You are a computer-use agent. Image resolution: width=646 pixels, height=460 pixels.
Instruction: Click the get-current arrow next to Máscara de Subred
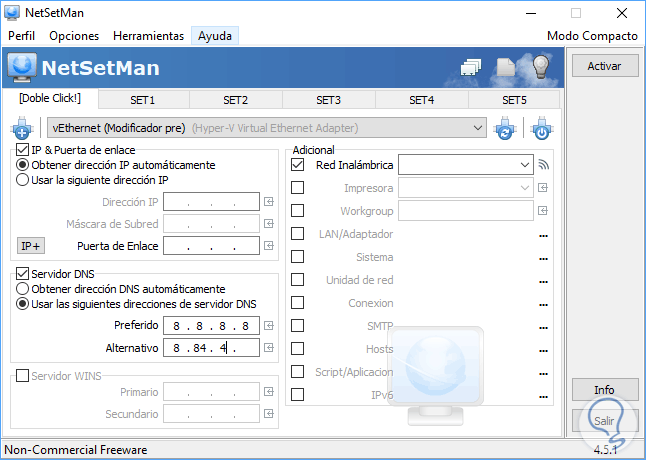(x=269, y=224)
